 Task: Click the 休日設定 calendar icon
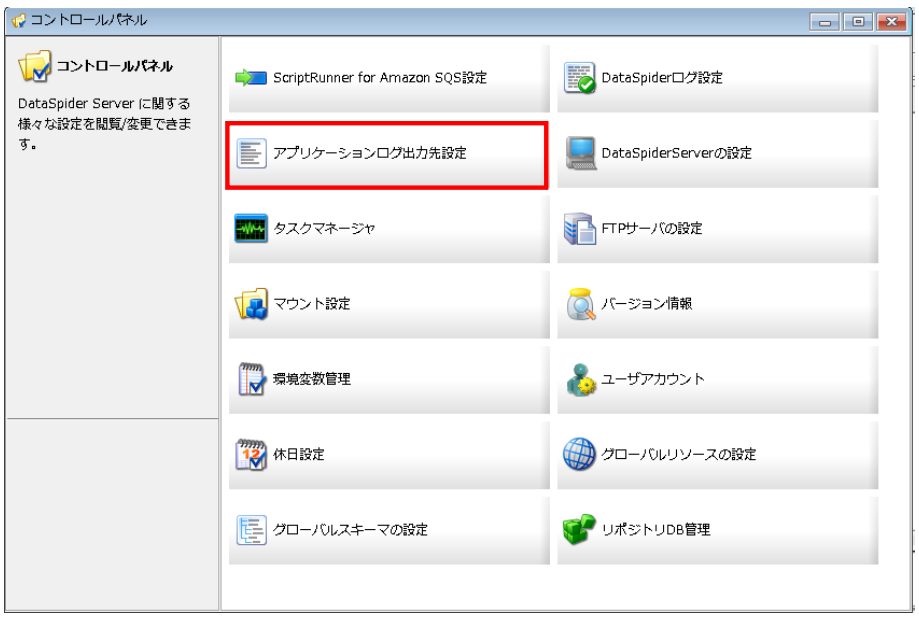pyautogui.click(x=251, y=454)
